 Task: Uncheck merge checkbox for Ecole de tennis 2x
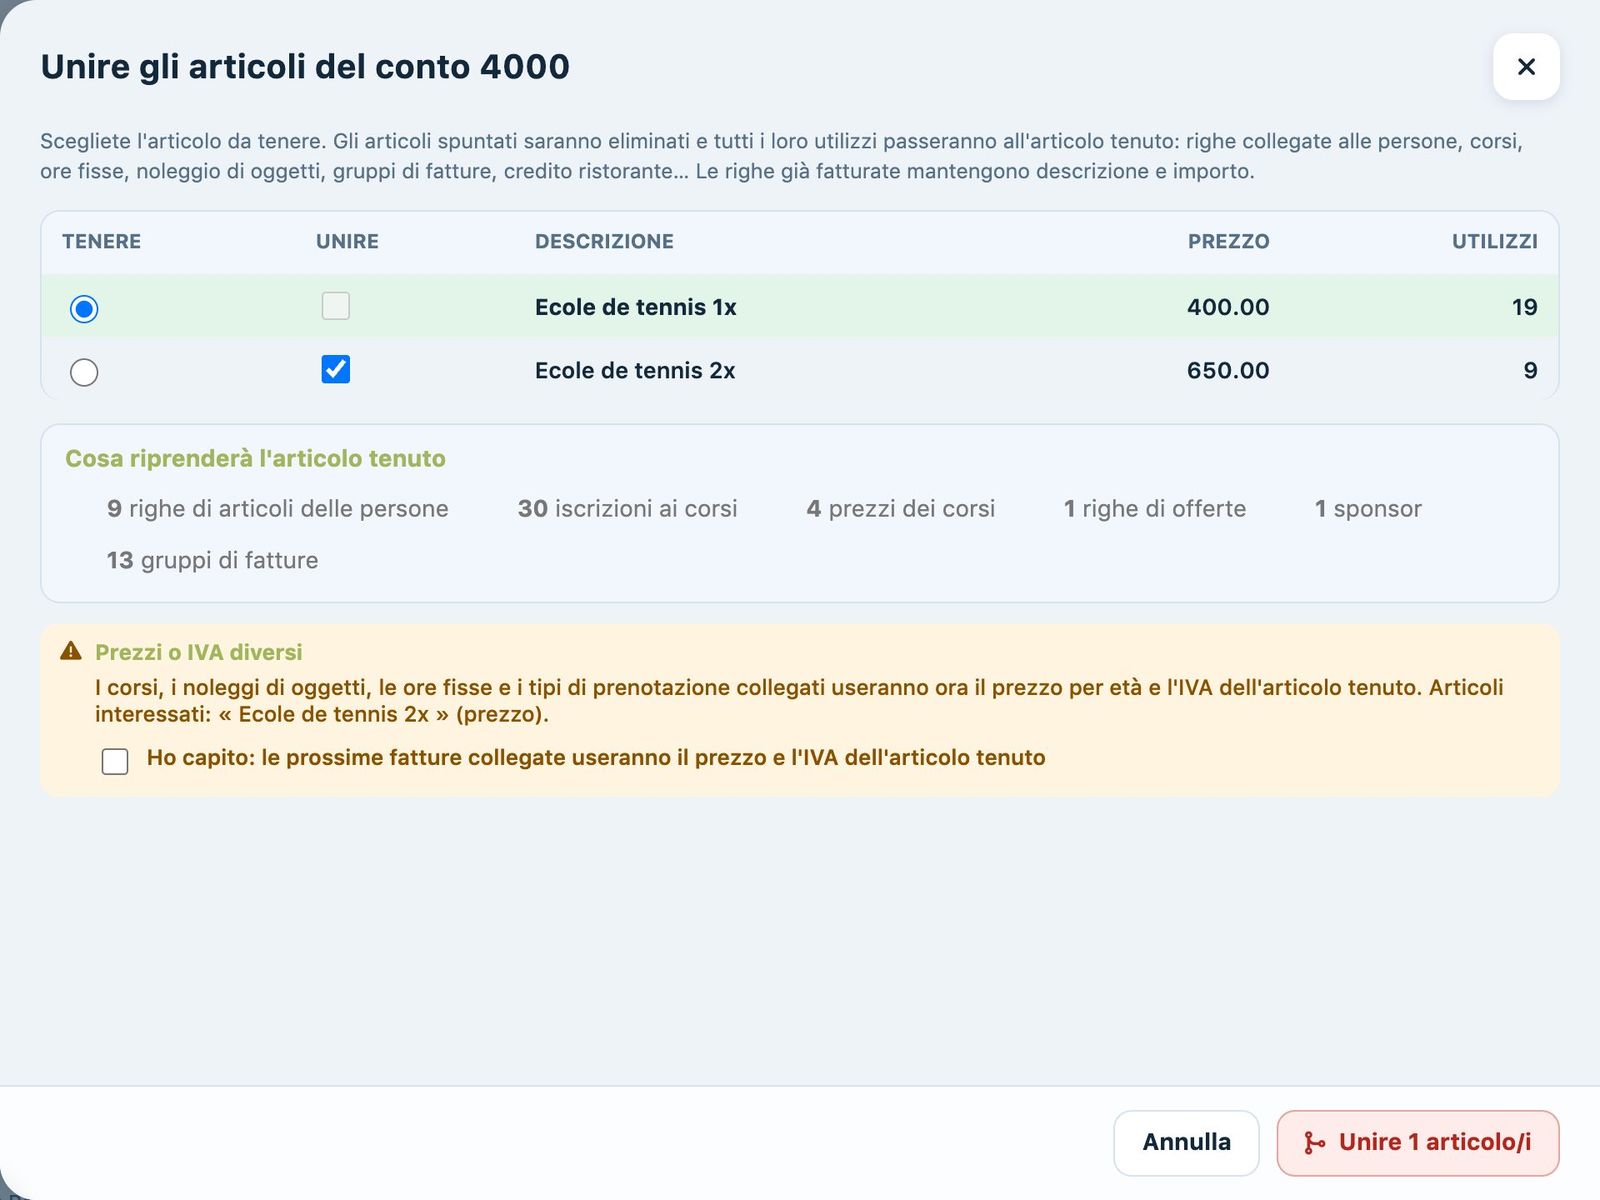(x=336, y=369)
